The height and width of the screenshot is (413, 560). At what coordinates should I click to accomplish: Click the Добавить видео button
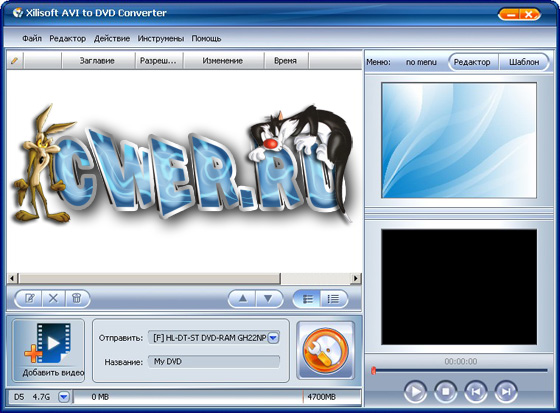pyautogui.click(x=49, y=350)
